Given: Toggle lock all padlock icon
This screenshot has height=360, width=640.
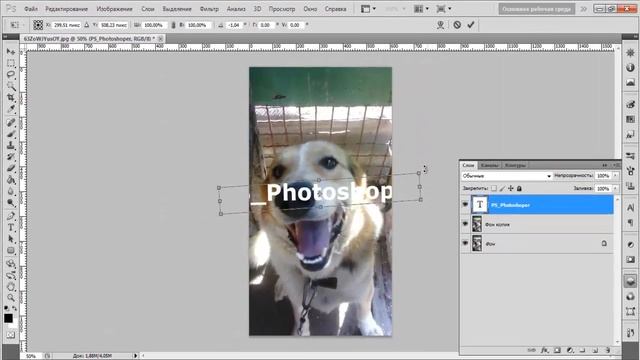Looking at the screenshot, I should pos(519,188).
